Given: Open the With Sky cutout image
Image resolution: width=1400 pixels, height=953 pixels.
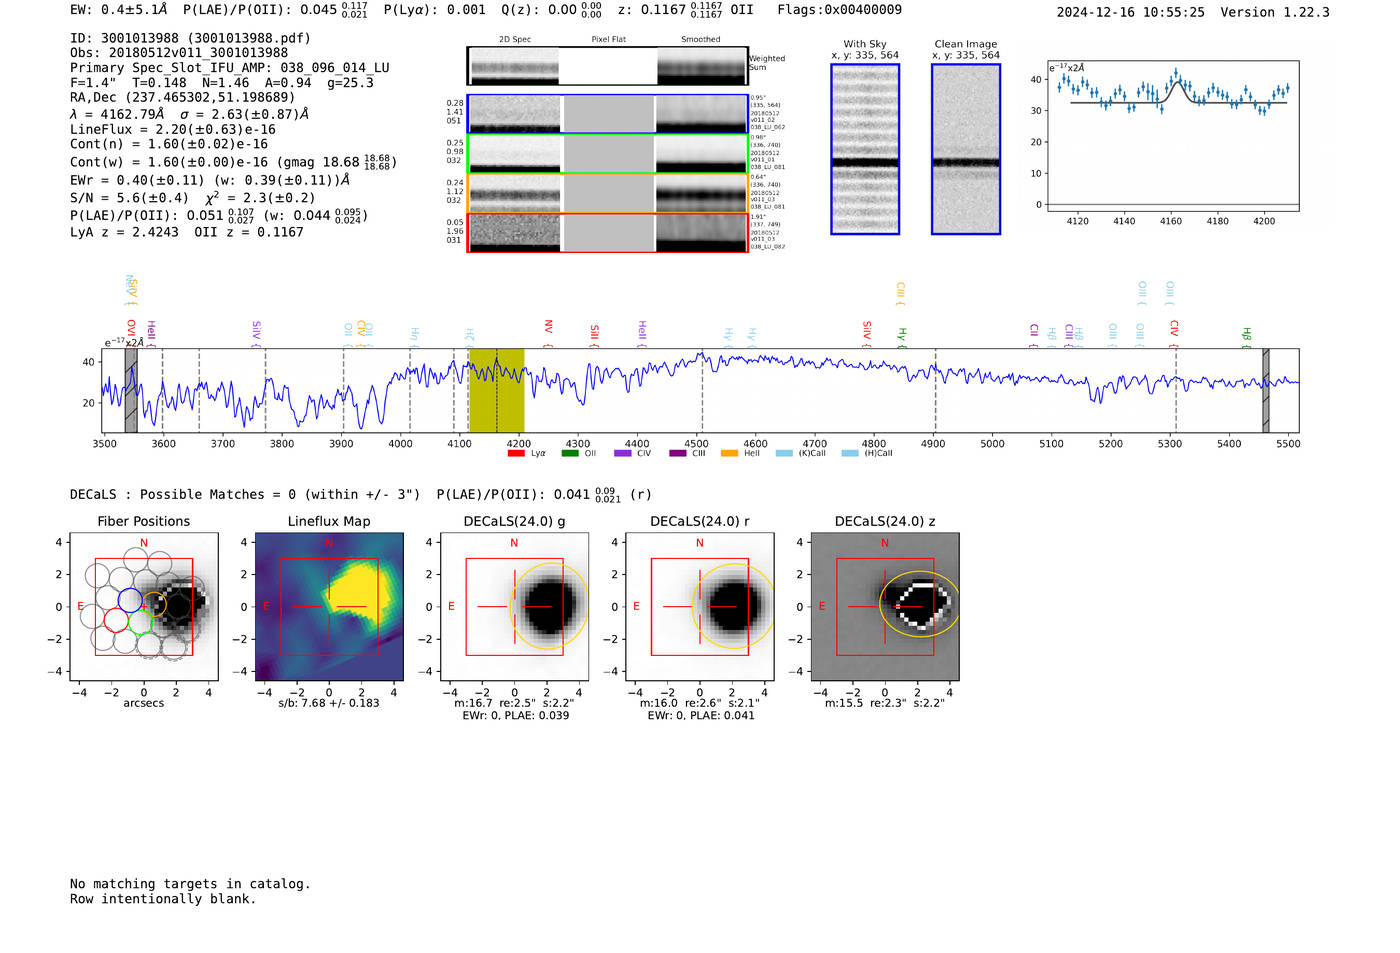Looking at the screenshot, I should [865, 149].
